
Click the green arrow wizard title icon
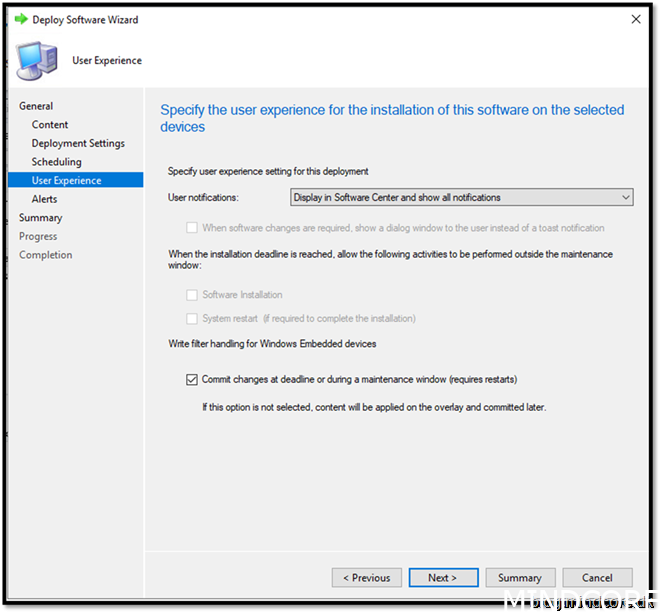click(20, 19)
